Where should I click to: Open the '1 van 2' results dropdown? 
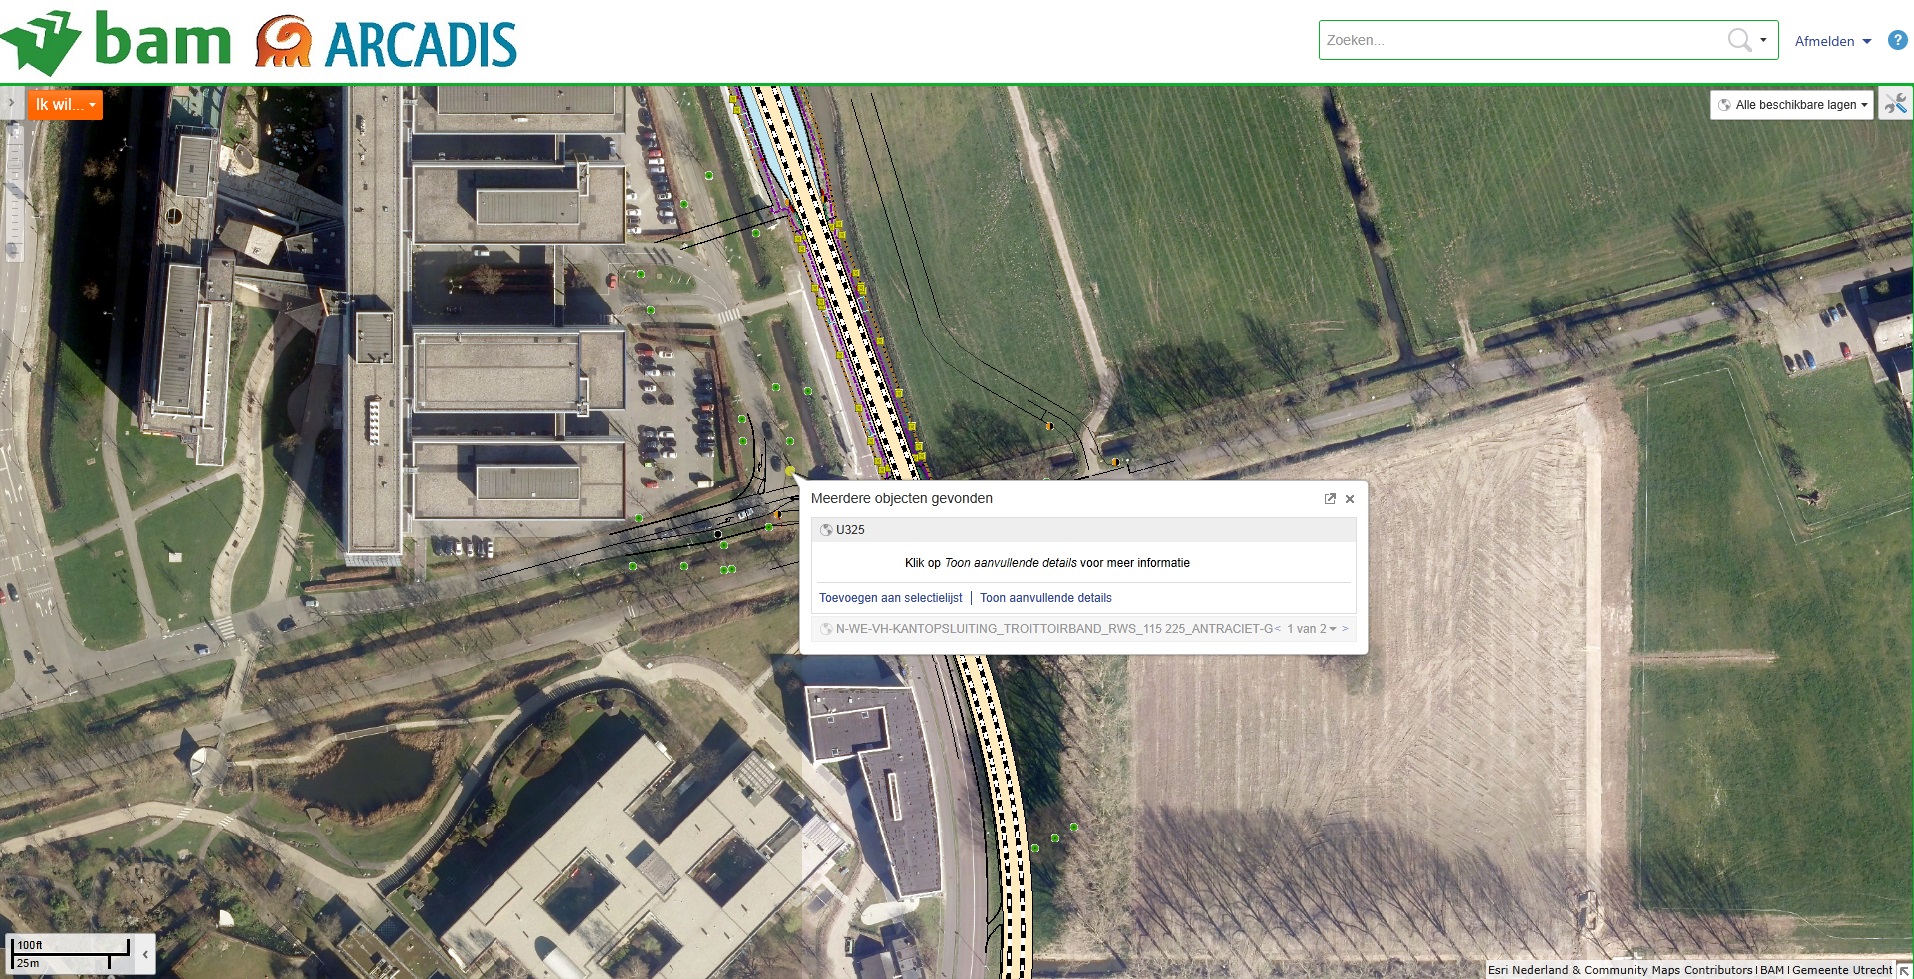[1312, 629]
